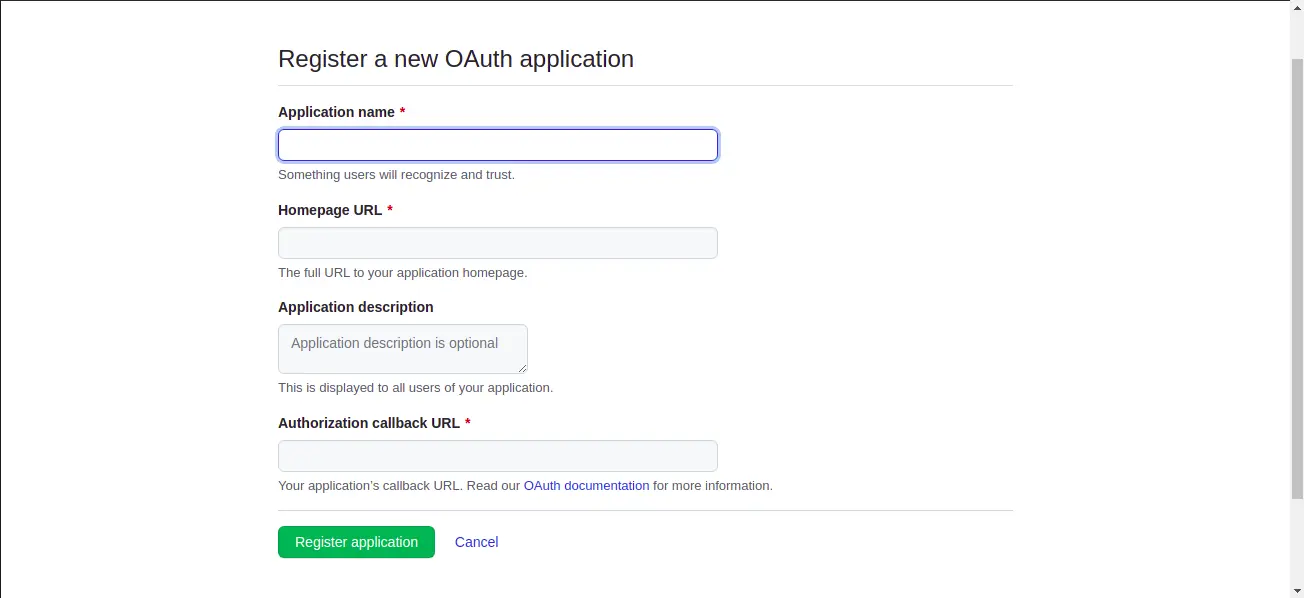Screen dimensions: 1304x598
Task: Click the "Application name" label
Action: tap(336, 112)
